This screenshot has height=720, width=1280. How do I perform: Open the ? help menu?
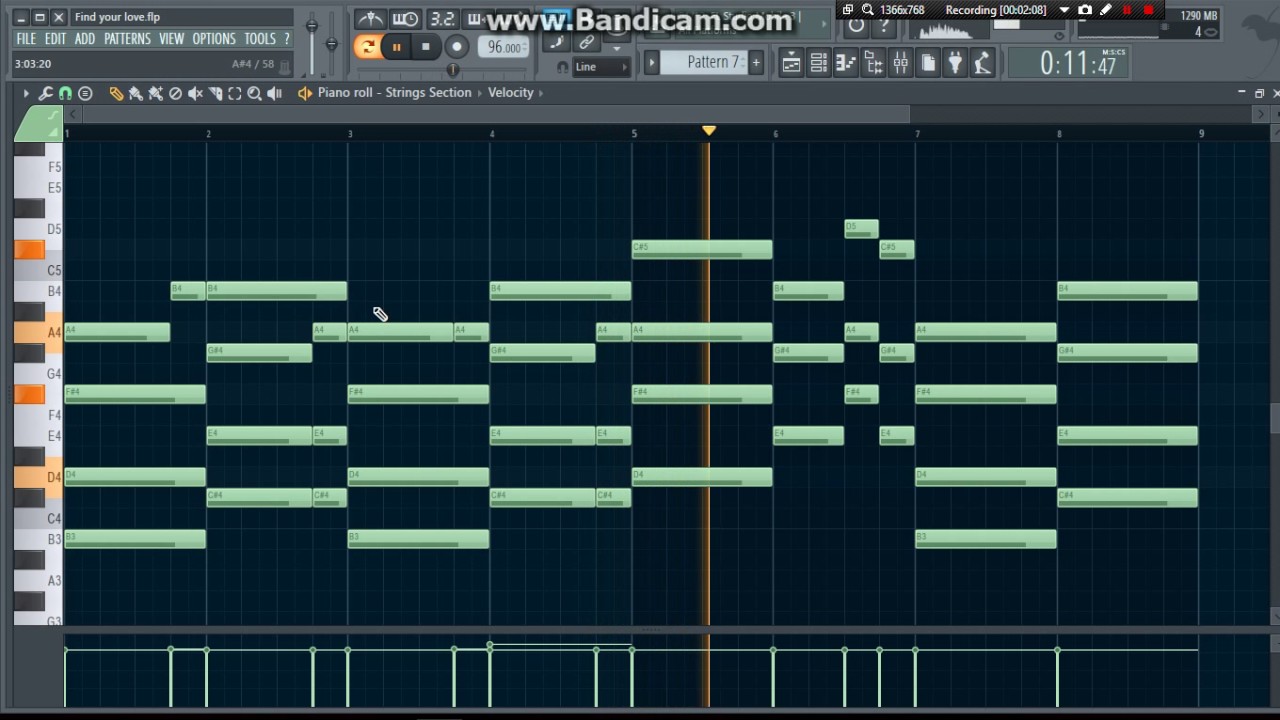point(287,39)
